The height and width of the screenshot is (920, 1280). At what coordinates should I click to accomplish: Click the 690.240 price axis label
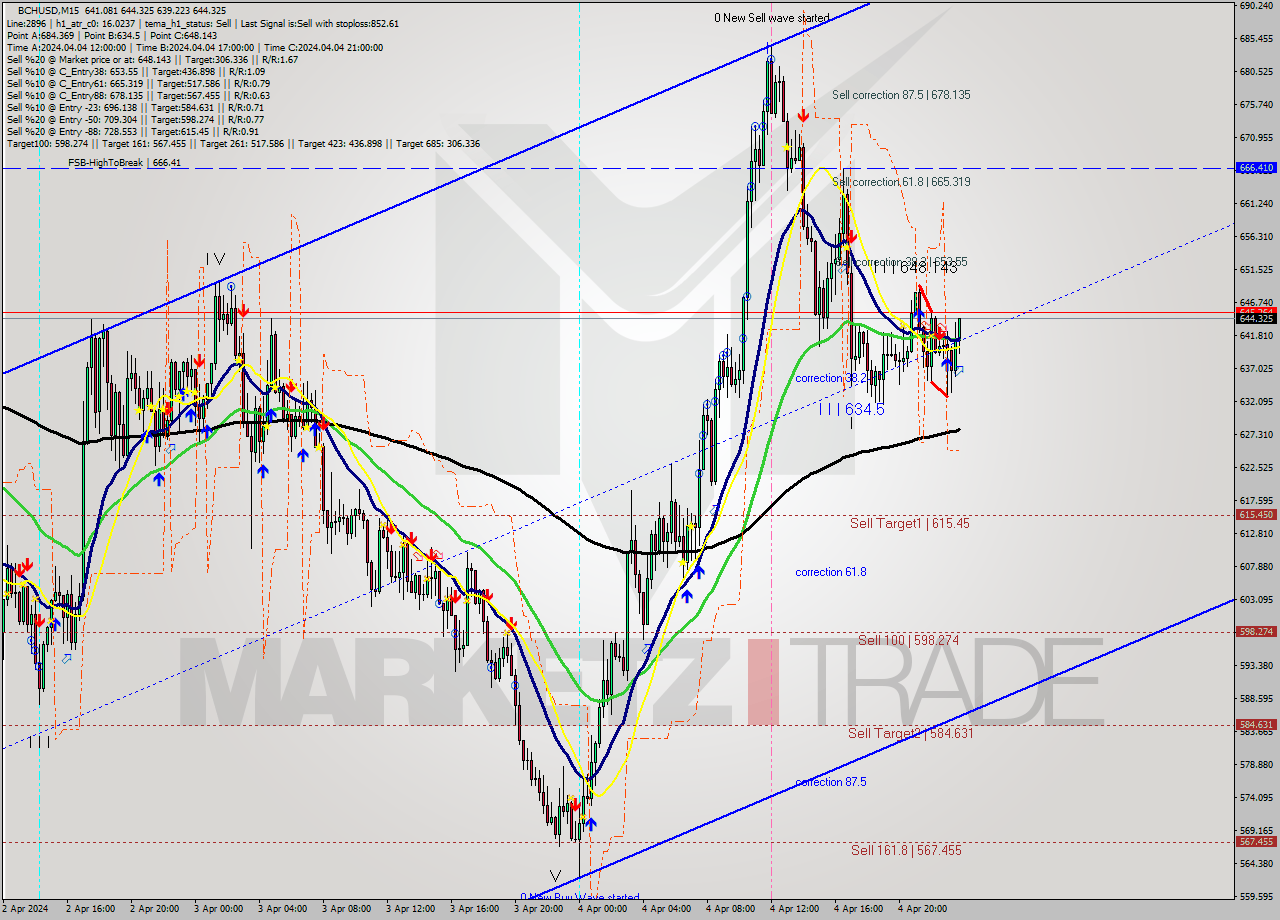click(1256, 6)
